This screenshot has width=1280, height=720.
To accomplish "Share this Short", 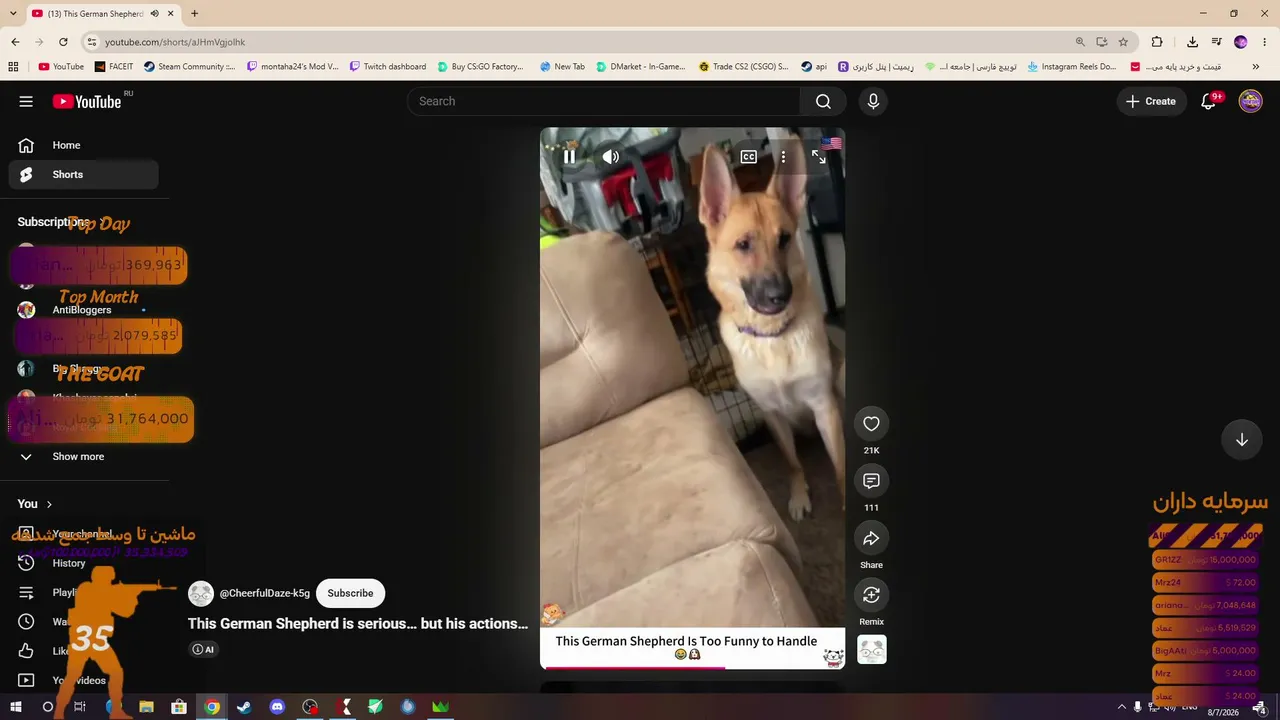I will pos(871,538).
